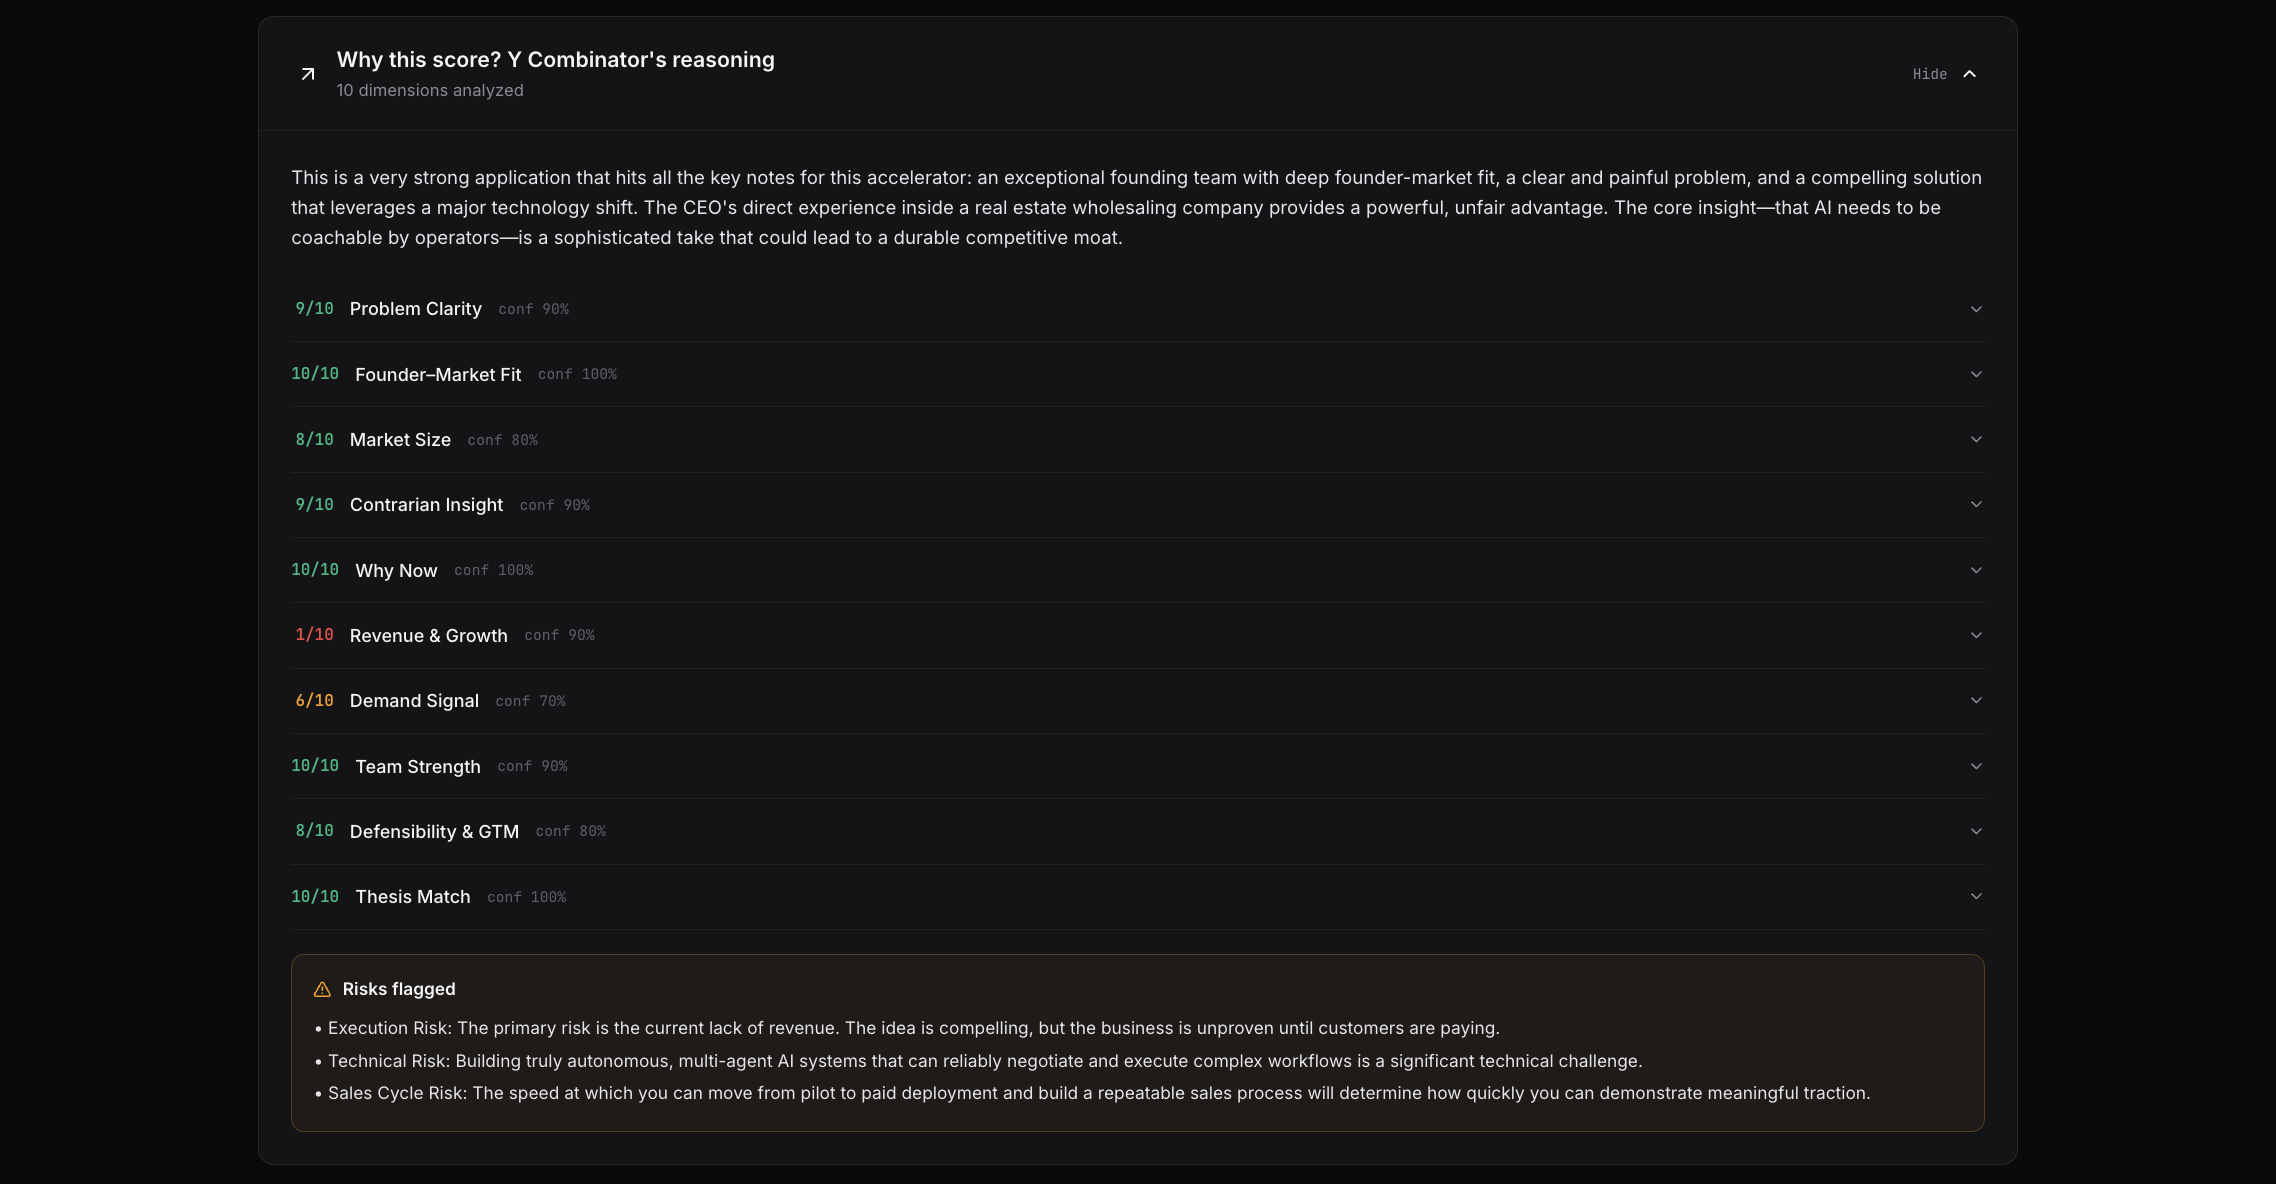Expand the Contrarian Insight chevron

pos(1976,504)
